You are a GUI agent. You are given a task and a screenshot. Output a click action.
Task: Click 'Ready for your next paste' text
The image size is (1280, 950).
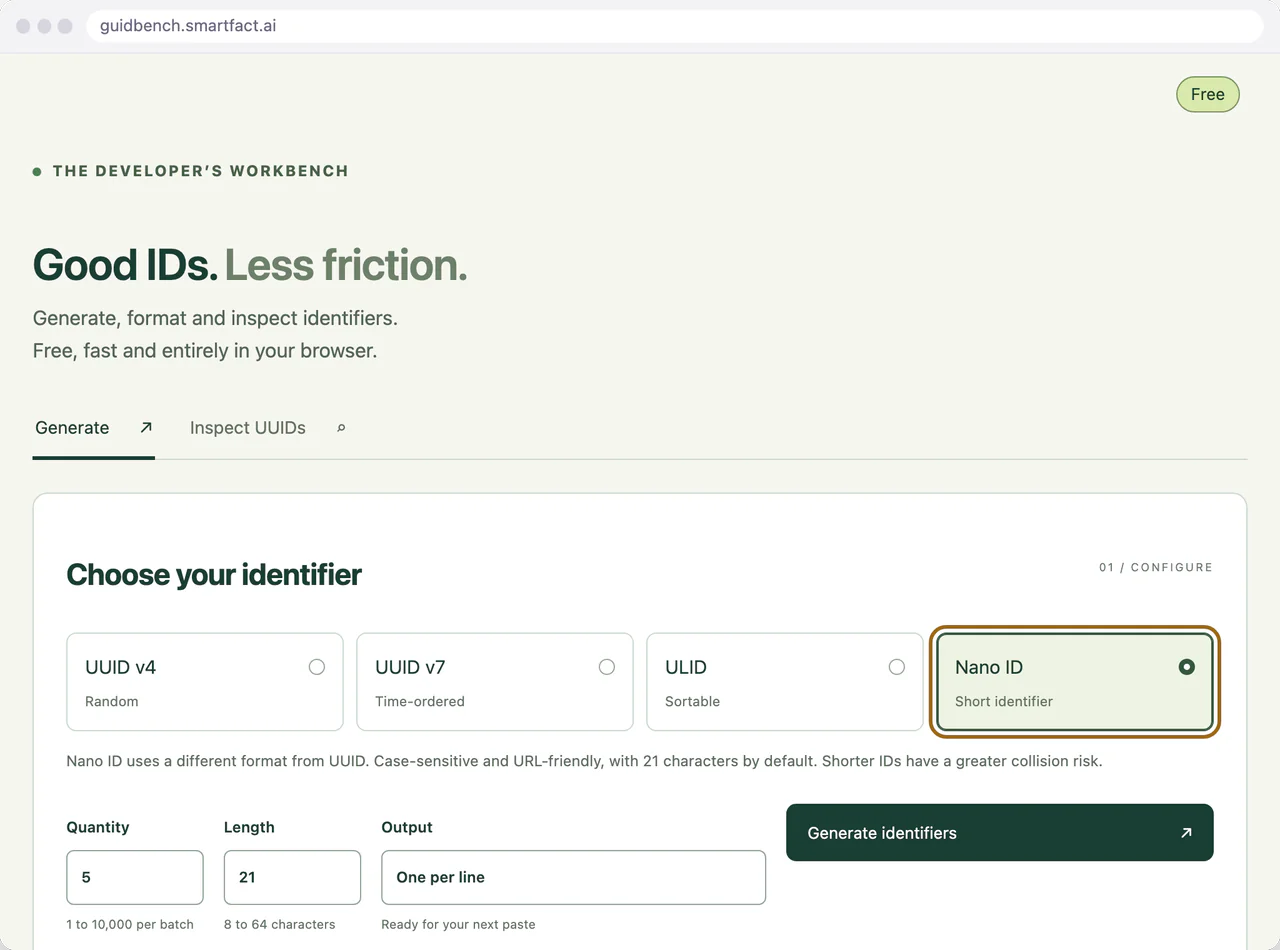[x=458, y=924]
